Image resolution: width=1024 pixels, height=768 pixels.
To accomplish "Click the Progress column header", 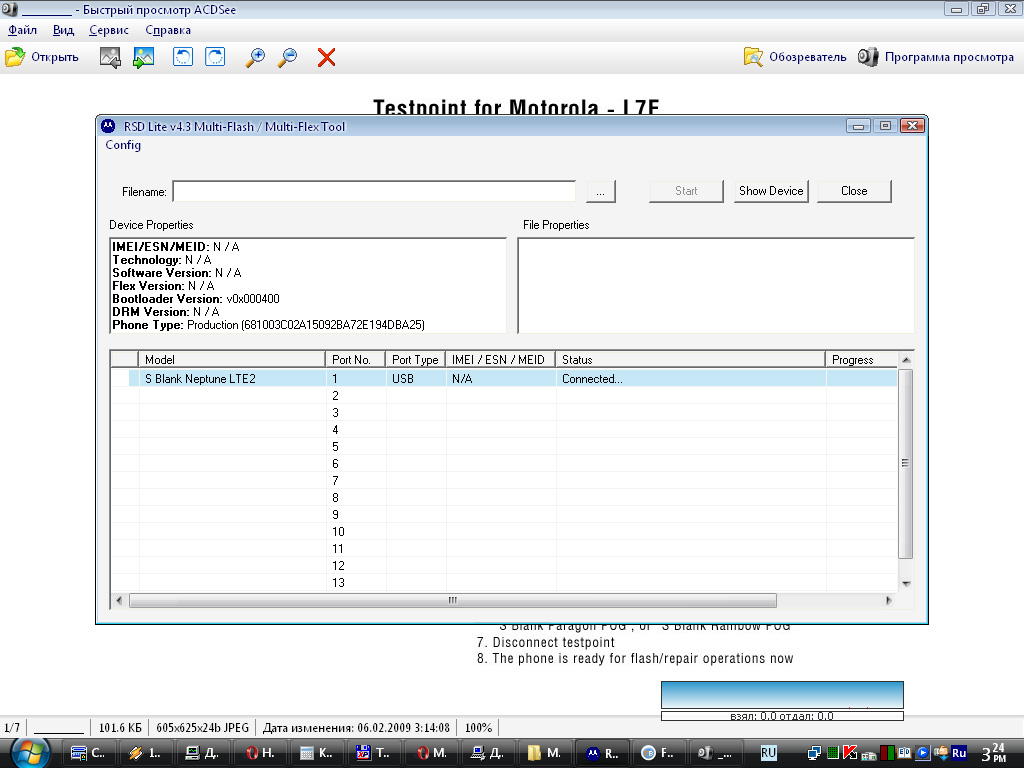I will (x=861, y=360).
